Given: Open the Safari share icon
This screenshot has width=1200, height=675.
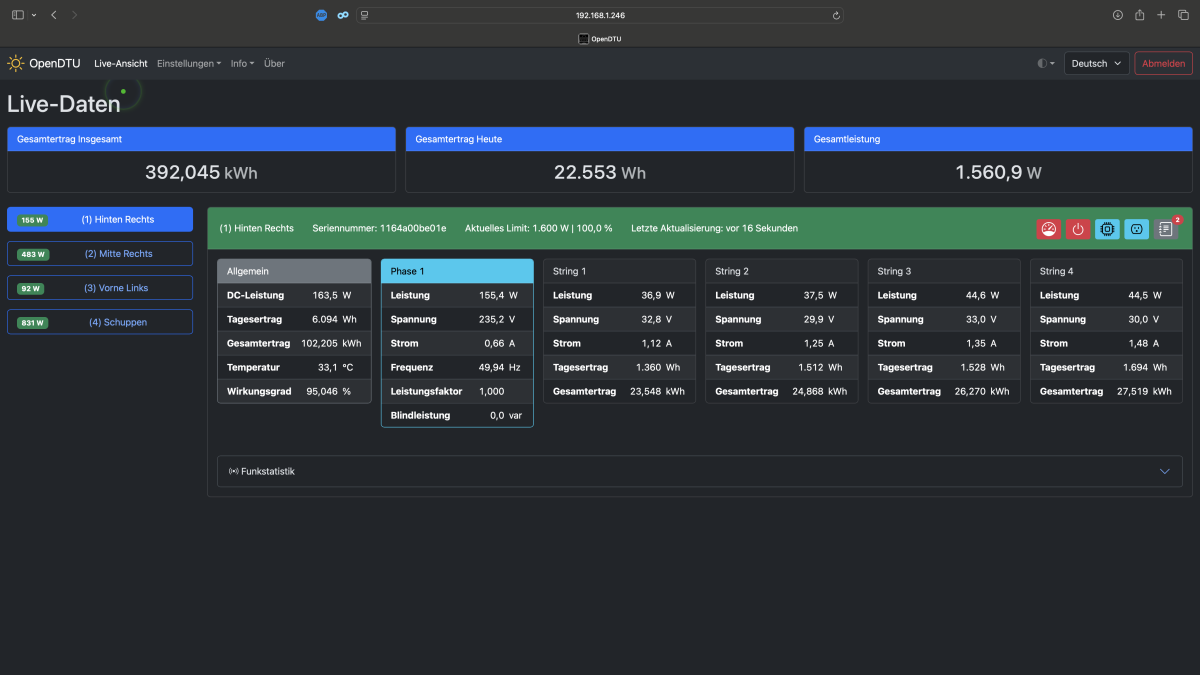Looking at the screenshot, I should click(1139, 15).
